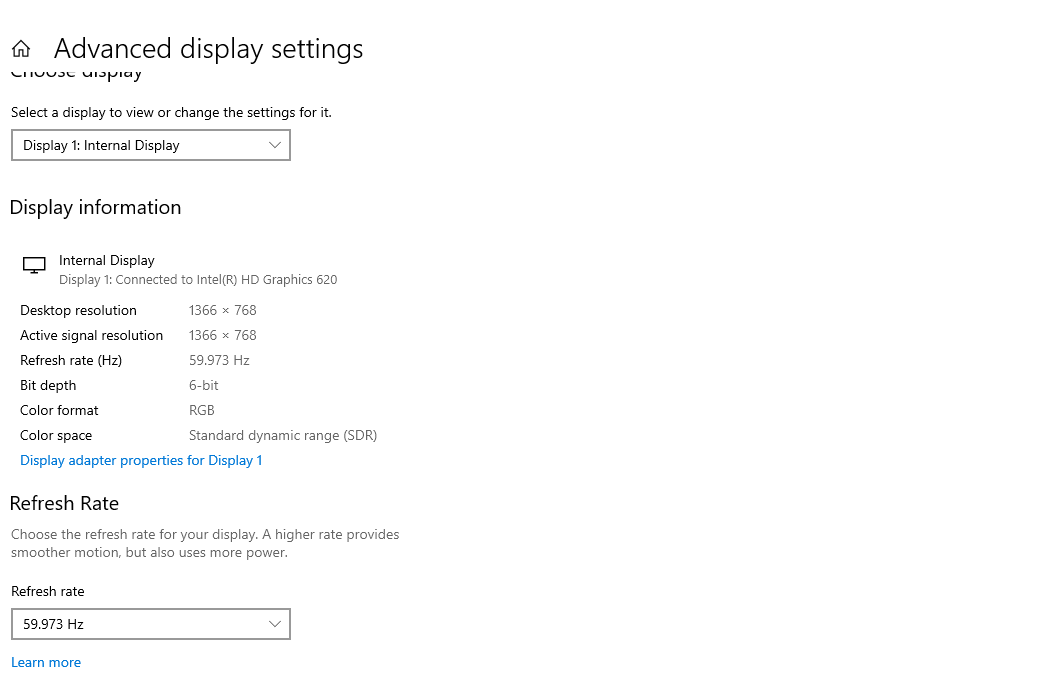Click the Display information heading

pyautogui.click(x=95, y=207)
